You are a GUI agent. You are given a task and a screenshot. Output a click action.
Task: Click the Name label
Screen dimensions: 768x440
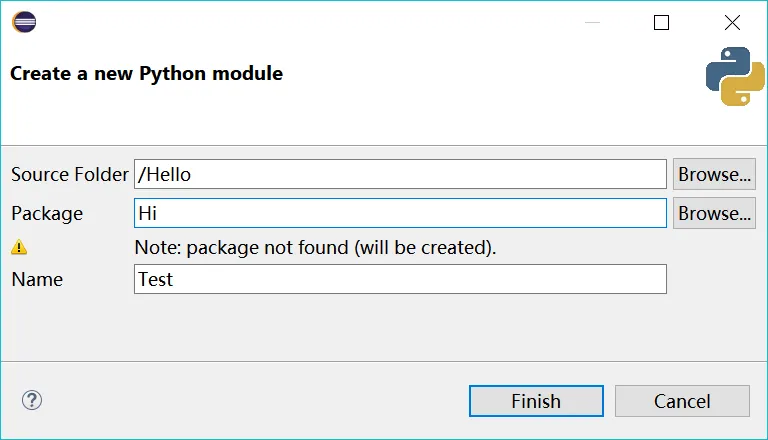[37, 279]
